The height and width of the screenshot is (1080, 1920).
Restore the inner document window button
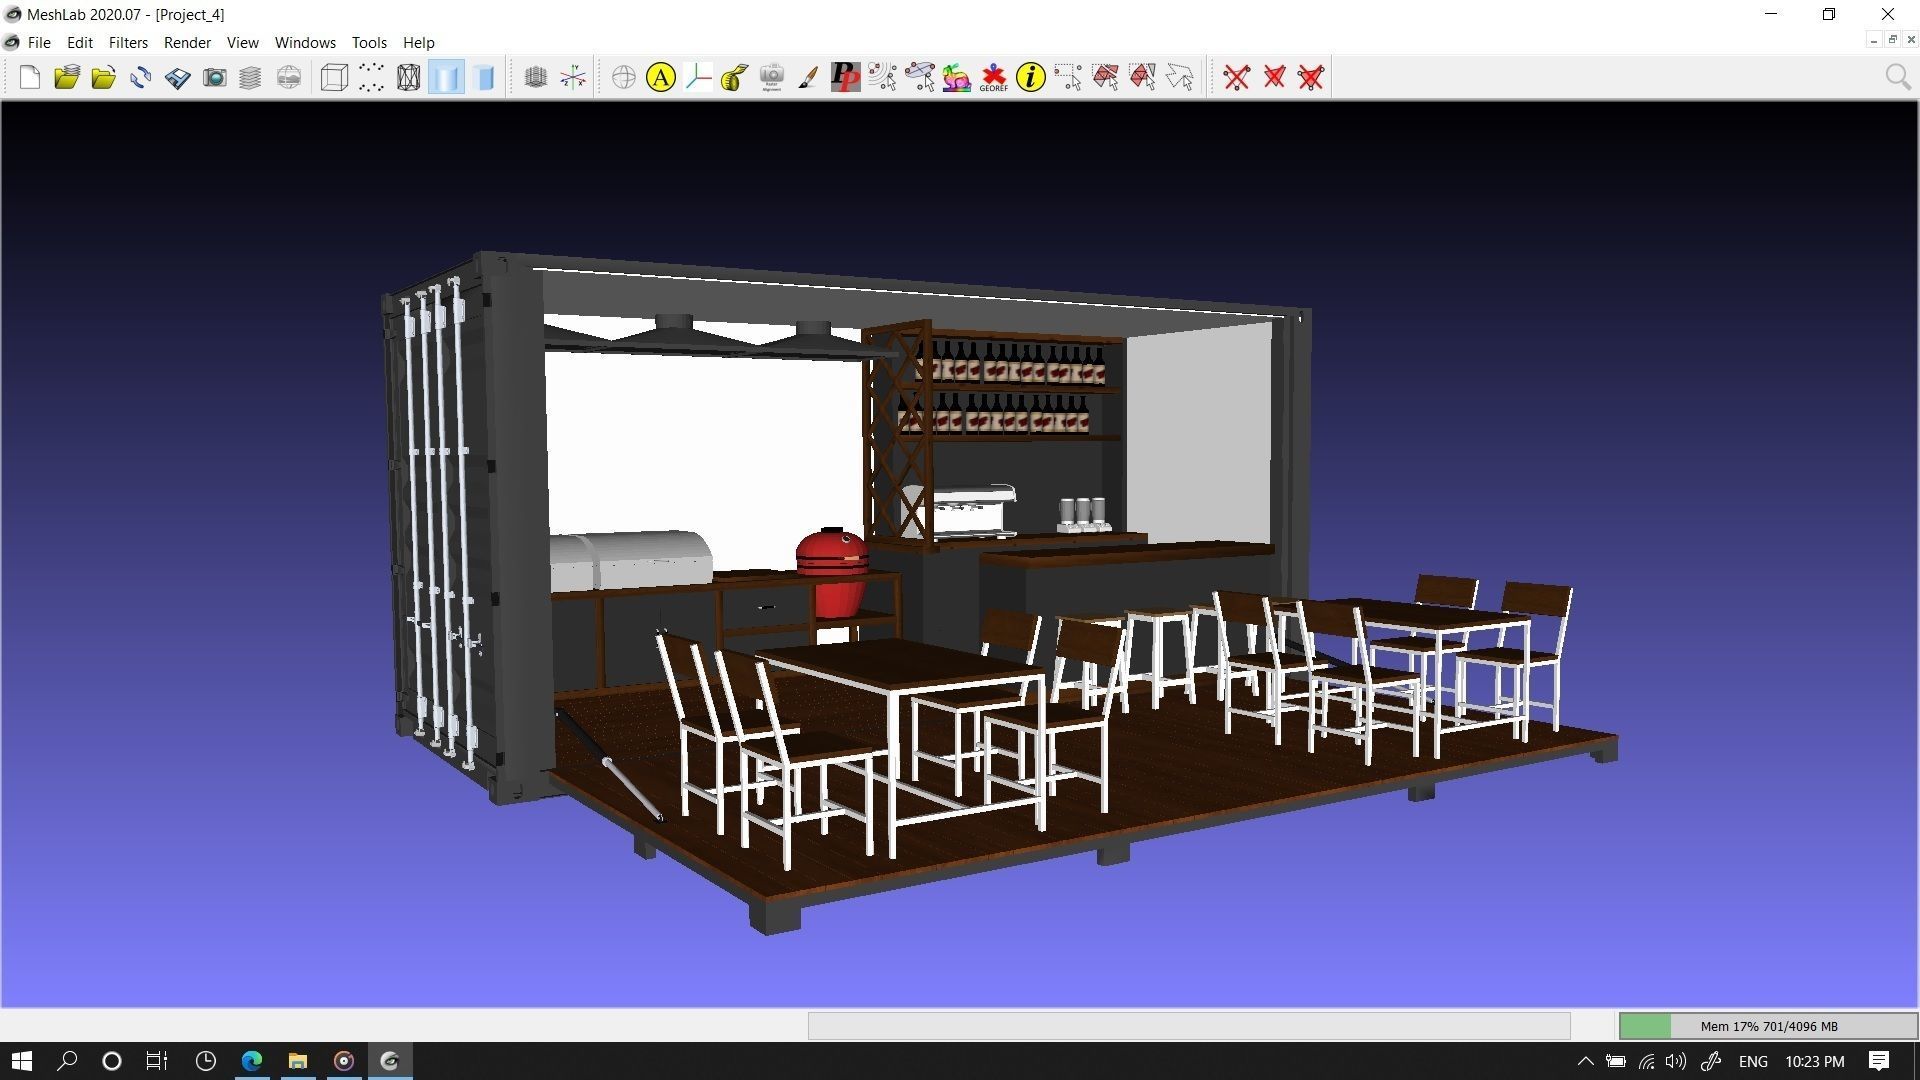point(1892,40)
